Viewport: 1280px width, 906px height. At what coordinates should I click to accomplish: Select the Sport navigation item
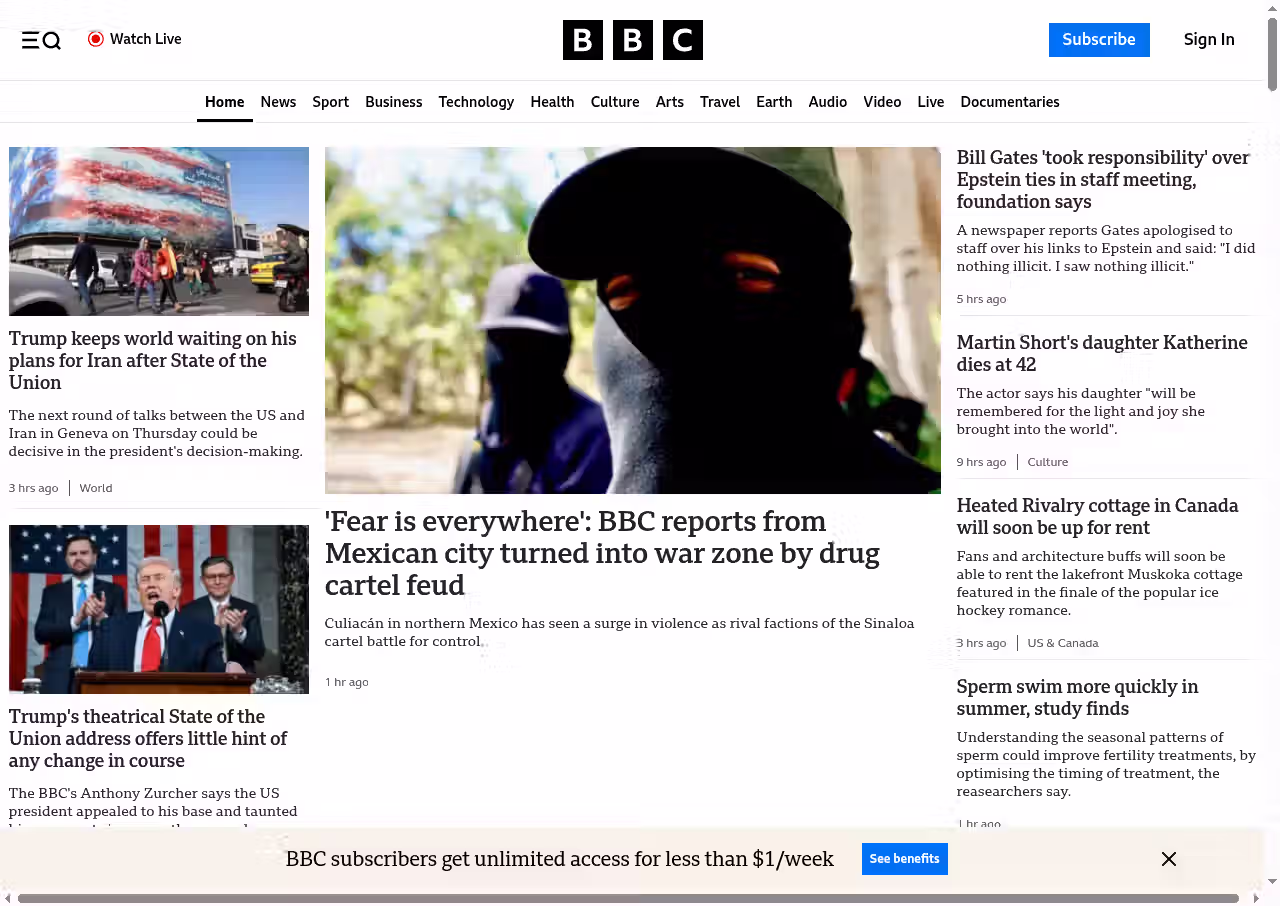coord(330,102)
